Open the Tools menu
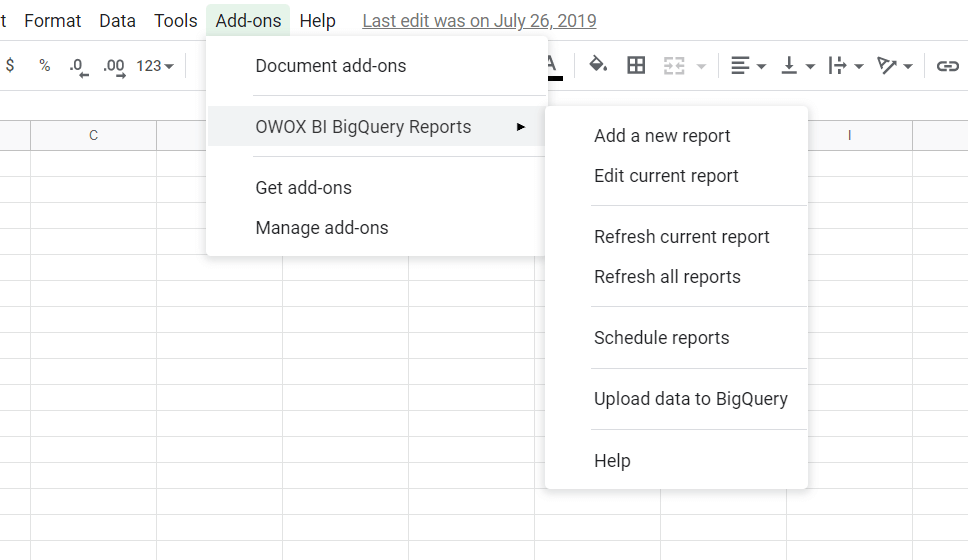 (x=175, y=20)
